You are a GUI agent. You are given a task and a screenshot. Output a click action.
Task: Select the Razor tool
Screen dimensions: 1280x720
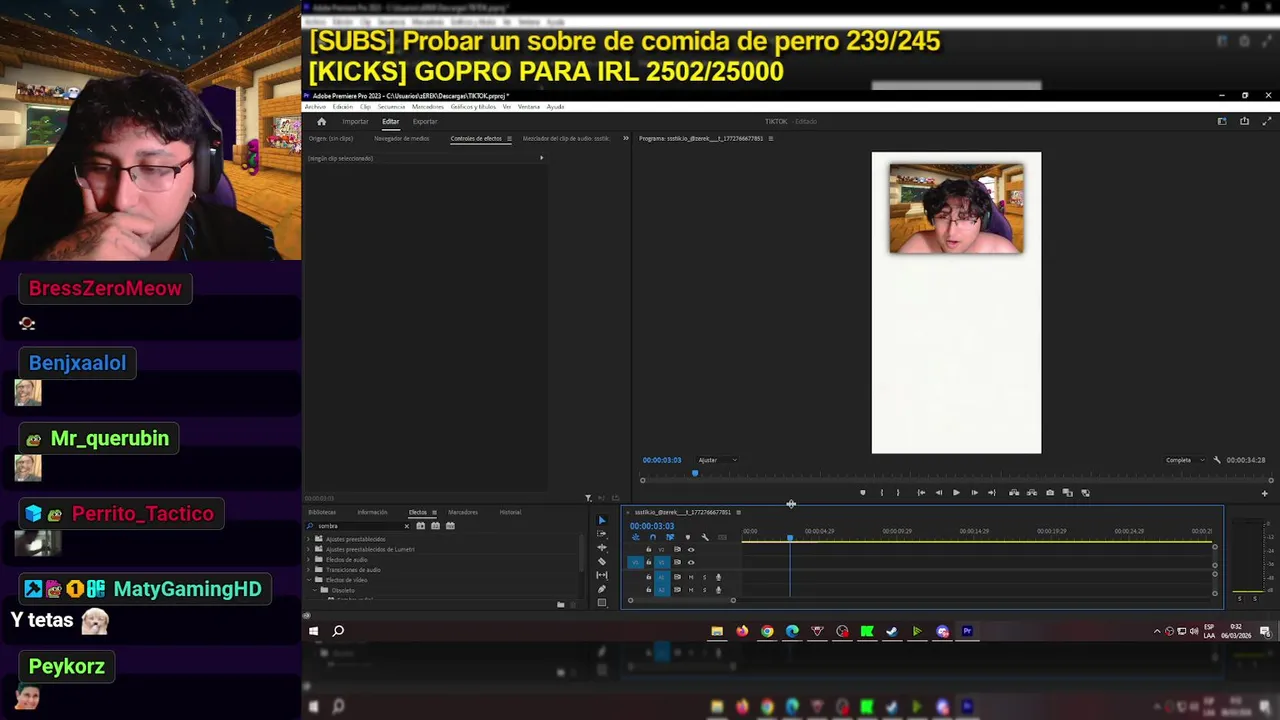(601, 562)
